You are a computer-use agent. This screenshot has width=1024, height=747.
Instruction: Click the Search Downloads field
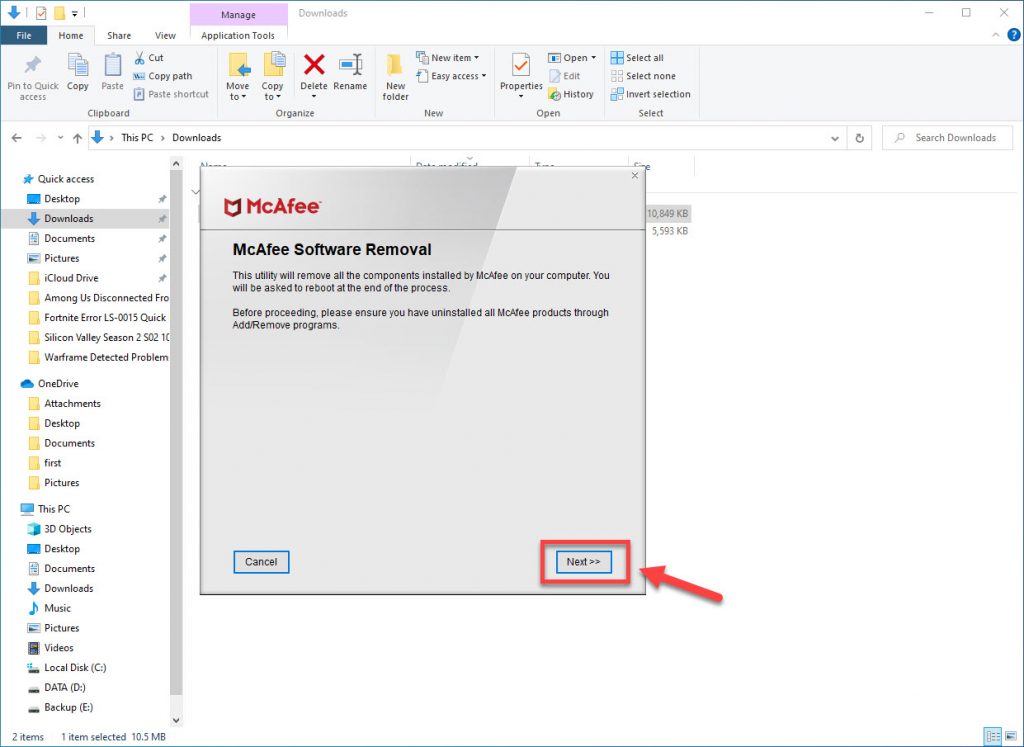947,137
